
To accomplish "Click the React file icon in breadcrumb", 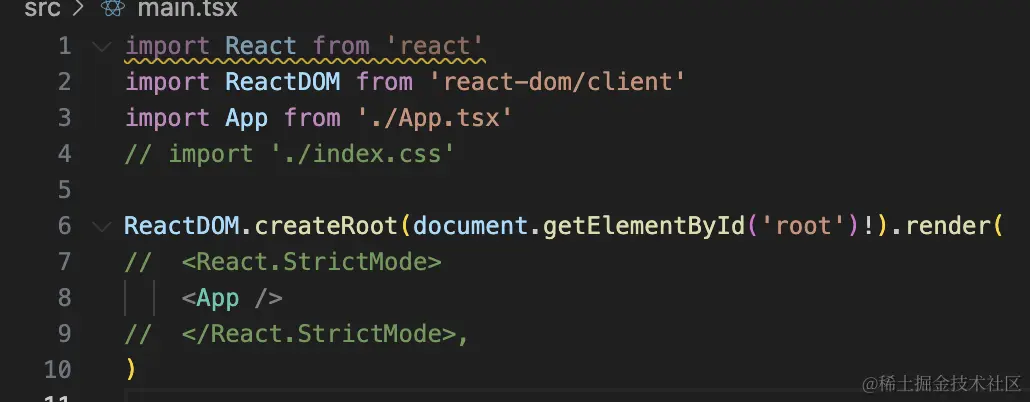I will 113,9.
